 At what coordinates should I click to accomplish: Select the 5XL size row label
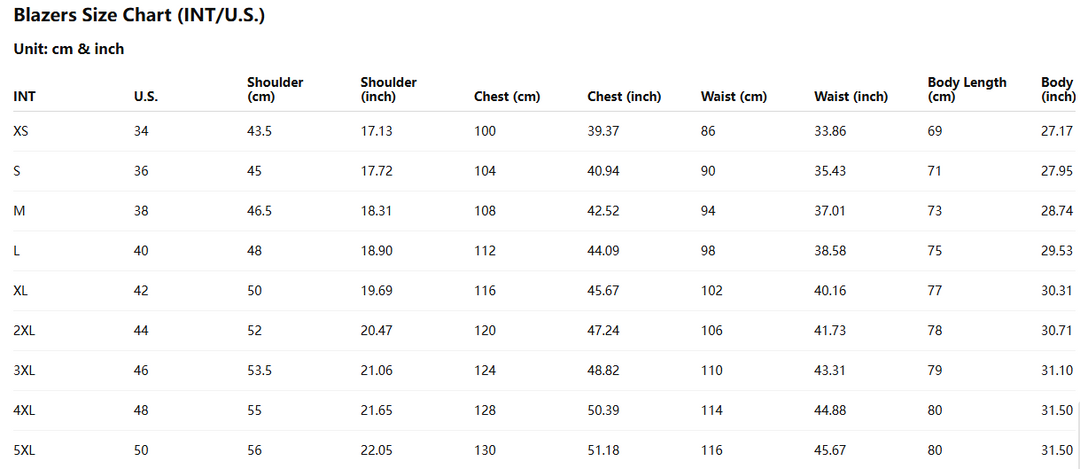(24, 450)
